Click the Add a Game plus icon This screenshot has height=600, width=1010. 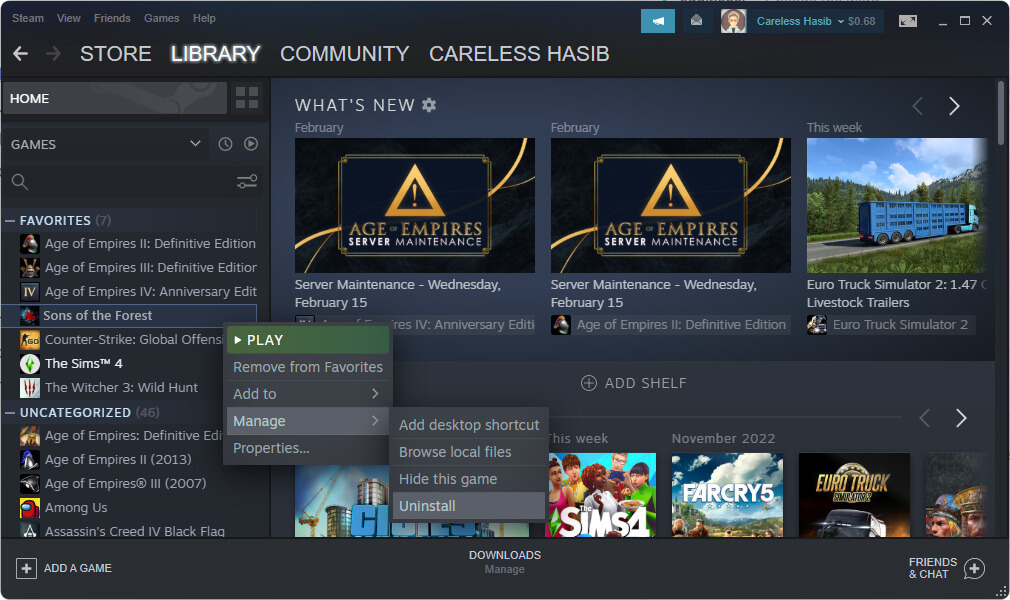coord(26,568)
